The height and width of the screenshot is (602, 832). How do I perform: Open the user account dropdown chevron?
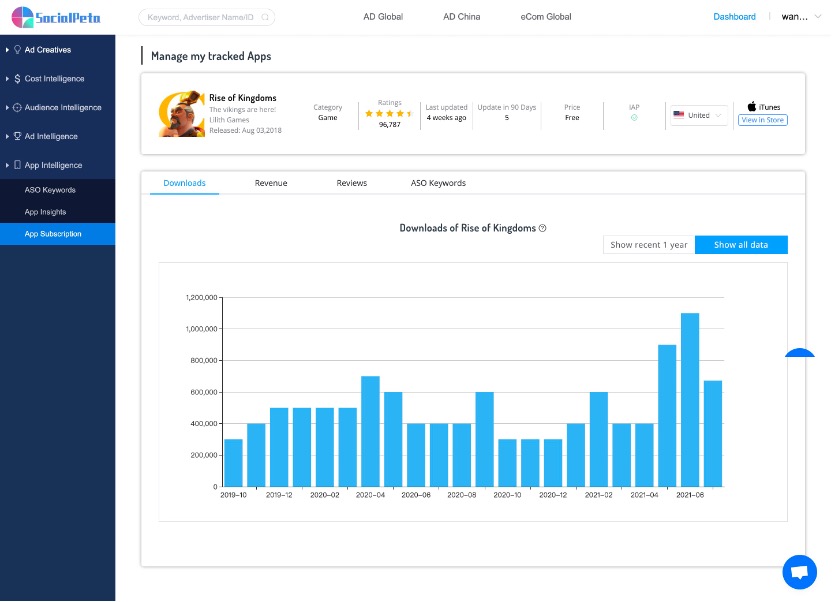(x=818, y=17)
